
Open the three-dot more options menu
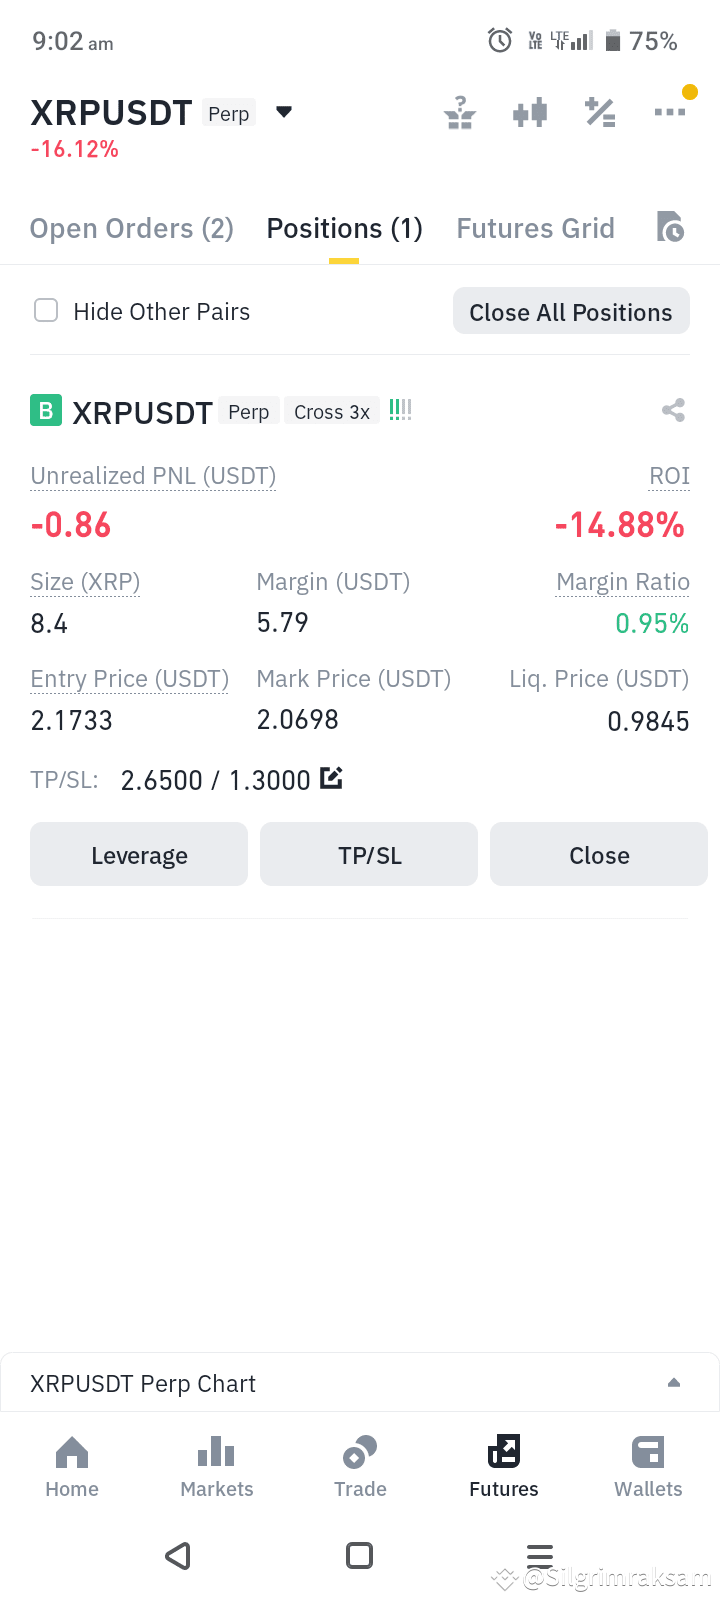tap(670, 112)
